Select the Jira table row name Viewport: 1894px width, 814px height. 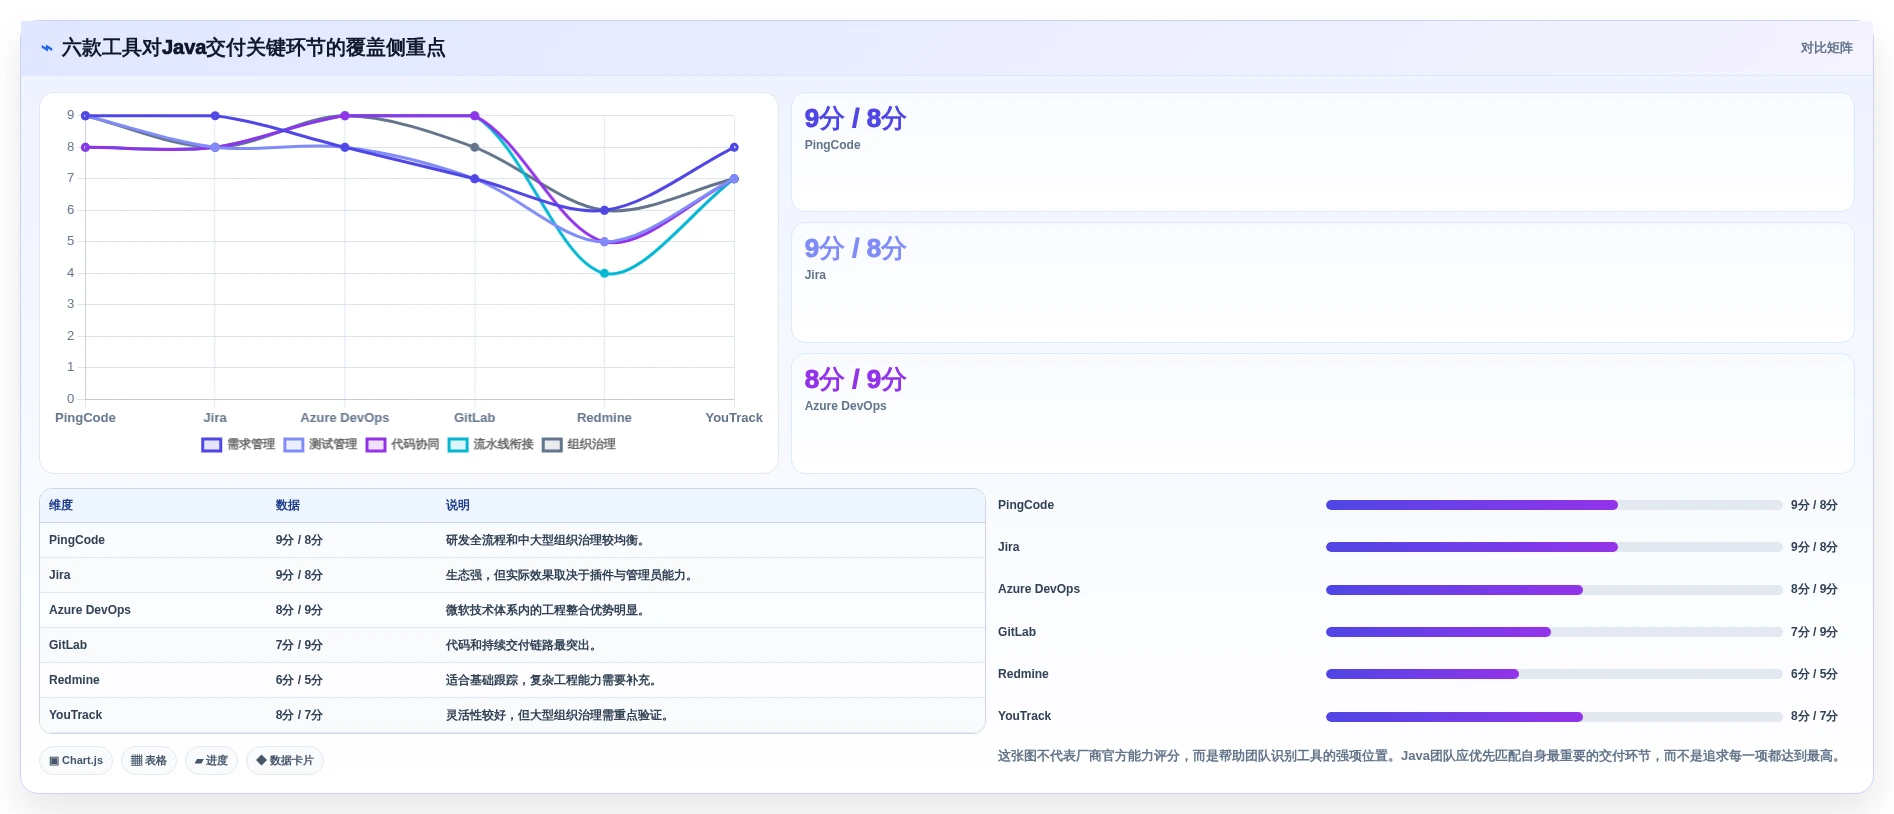[x=60, y=575]
